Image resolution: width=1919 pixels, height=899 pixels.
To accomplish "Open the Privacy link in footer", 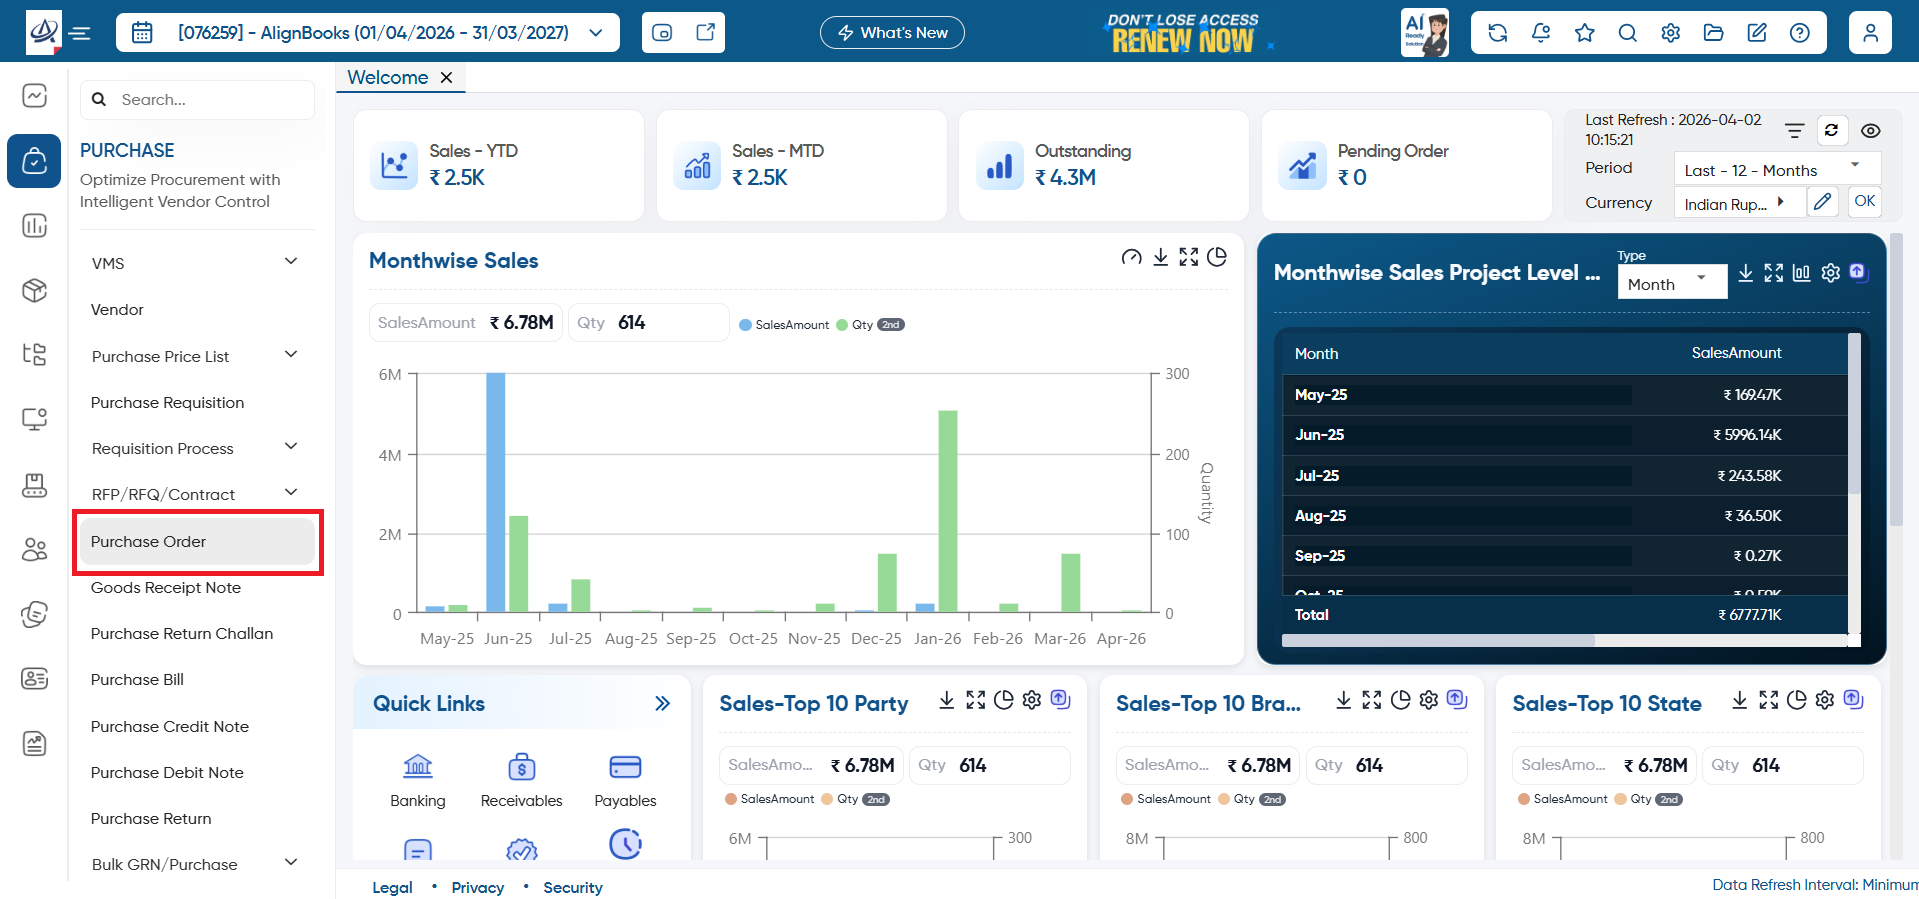I will point(478,887).
